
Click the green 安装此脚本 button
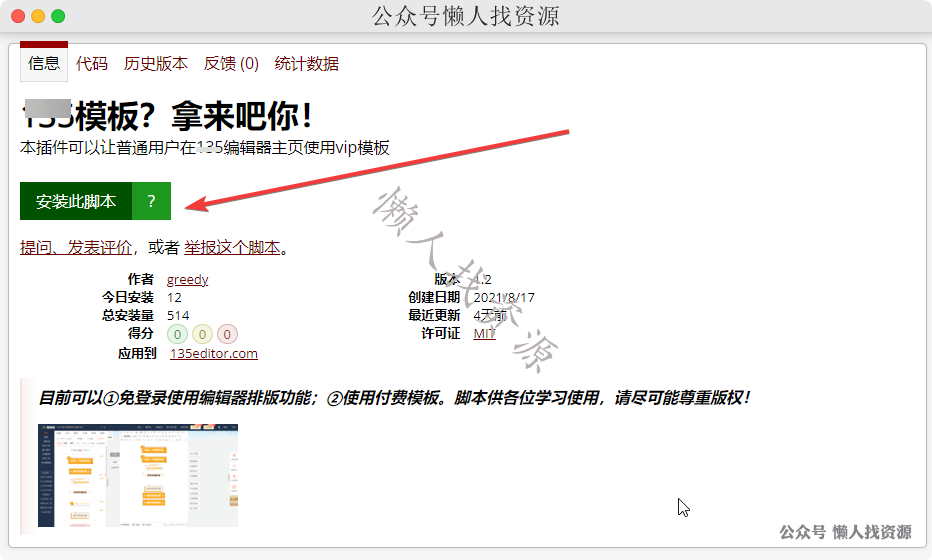point(76,201)
